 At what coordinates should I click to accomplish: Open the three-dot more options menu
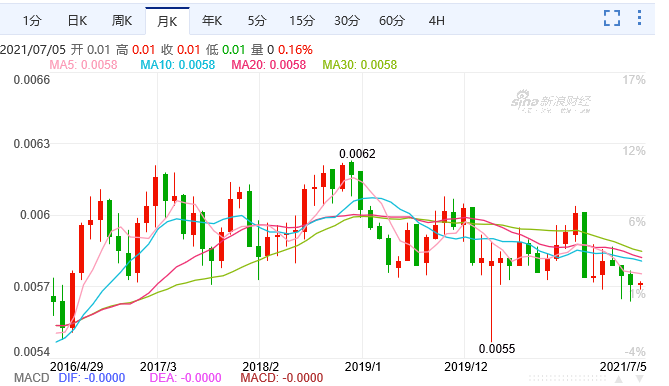pos(639,18)
